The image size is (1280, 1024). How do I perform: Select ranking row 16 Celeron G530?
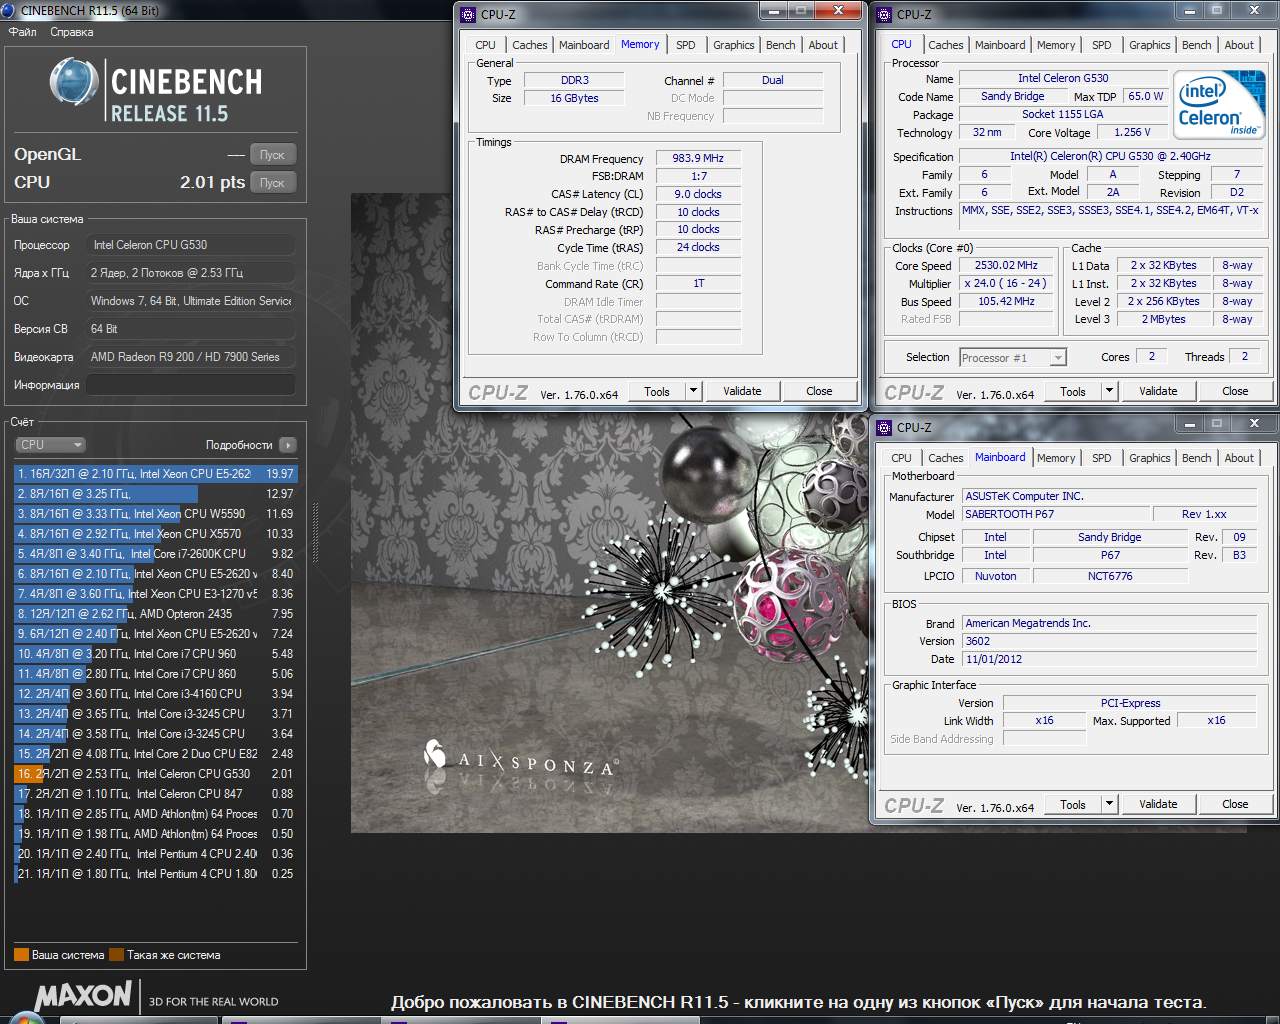(x=155, y=774)
